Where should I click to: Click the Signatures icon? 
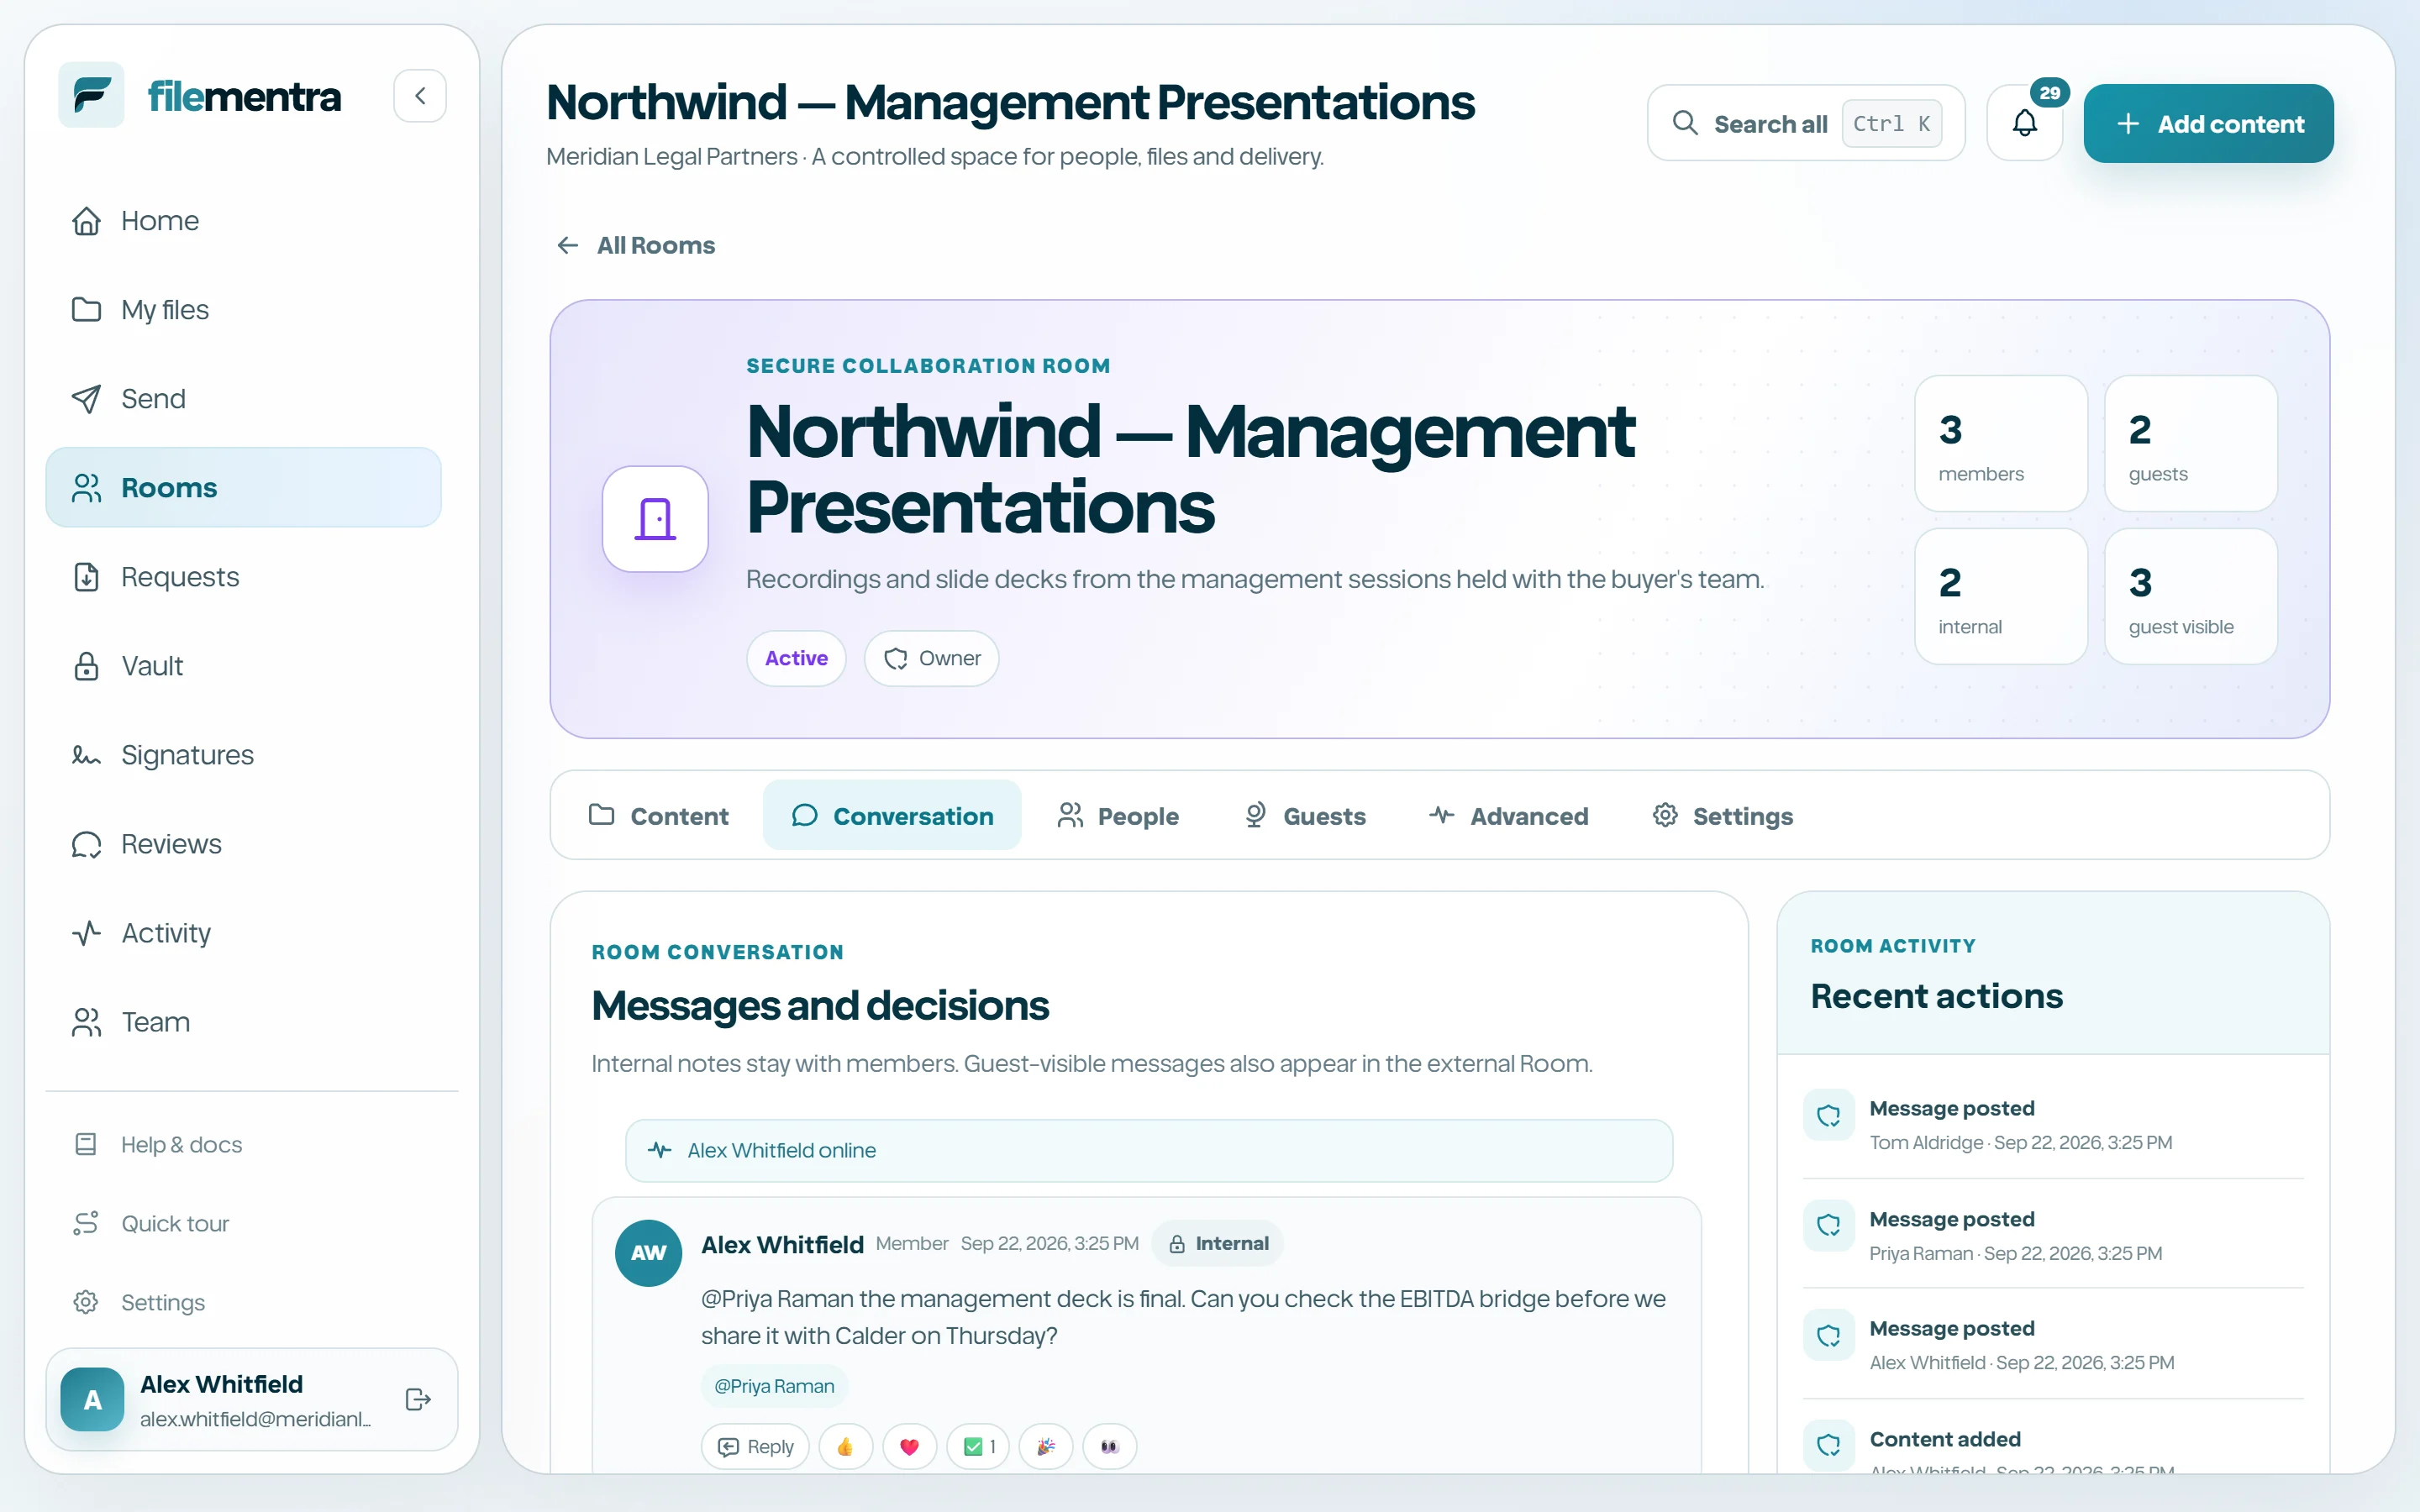point(86,755)
